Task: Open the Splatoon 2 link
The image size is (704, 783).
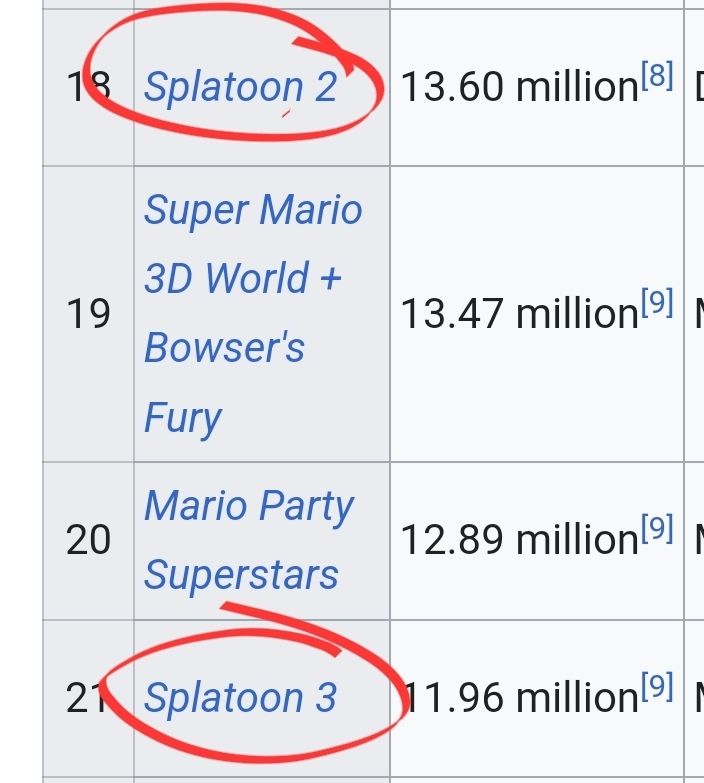Action: click(241, 87)
